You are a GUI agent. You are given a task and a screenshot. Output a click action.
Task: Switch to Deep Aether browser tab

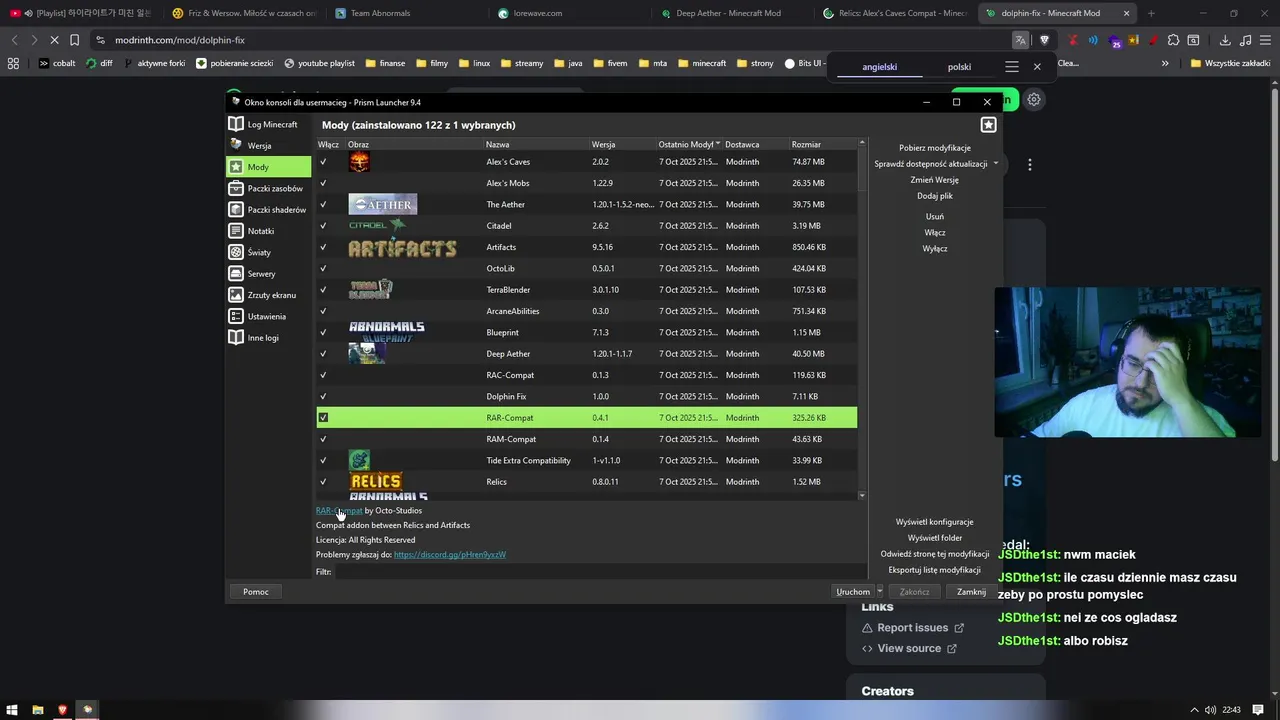tap(729, 13)
